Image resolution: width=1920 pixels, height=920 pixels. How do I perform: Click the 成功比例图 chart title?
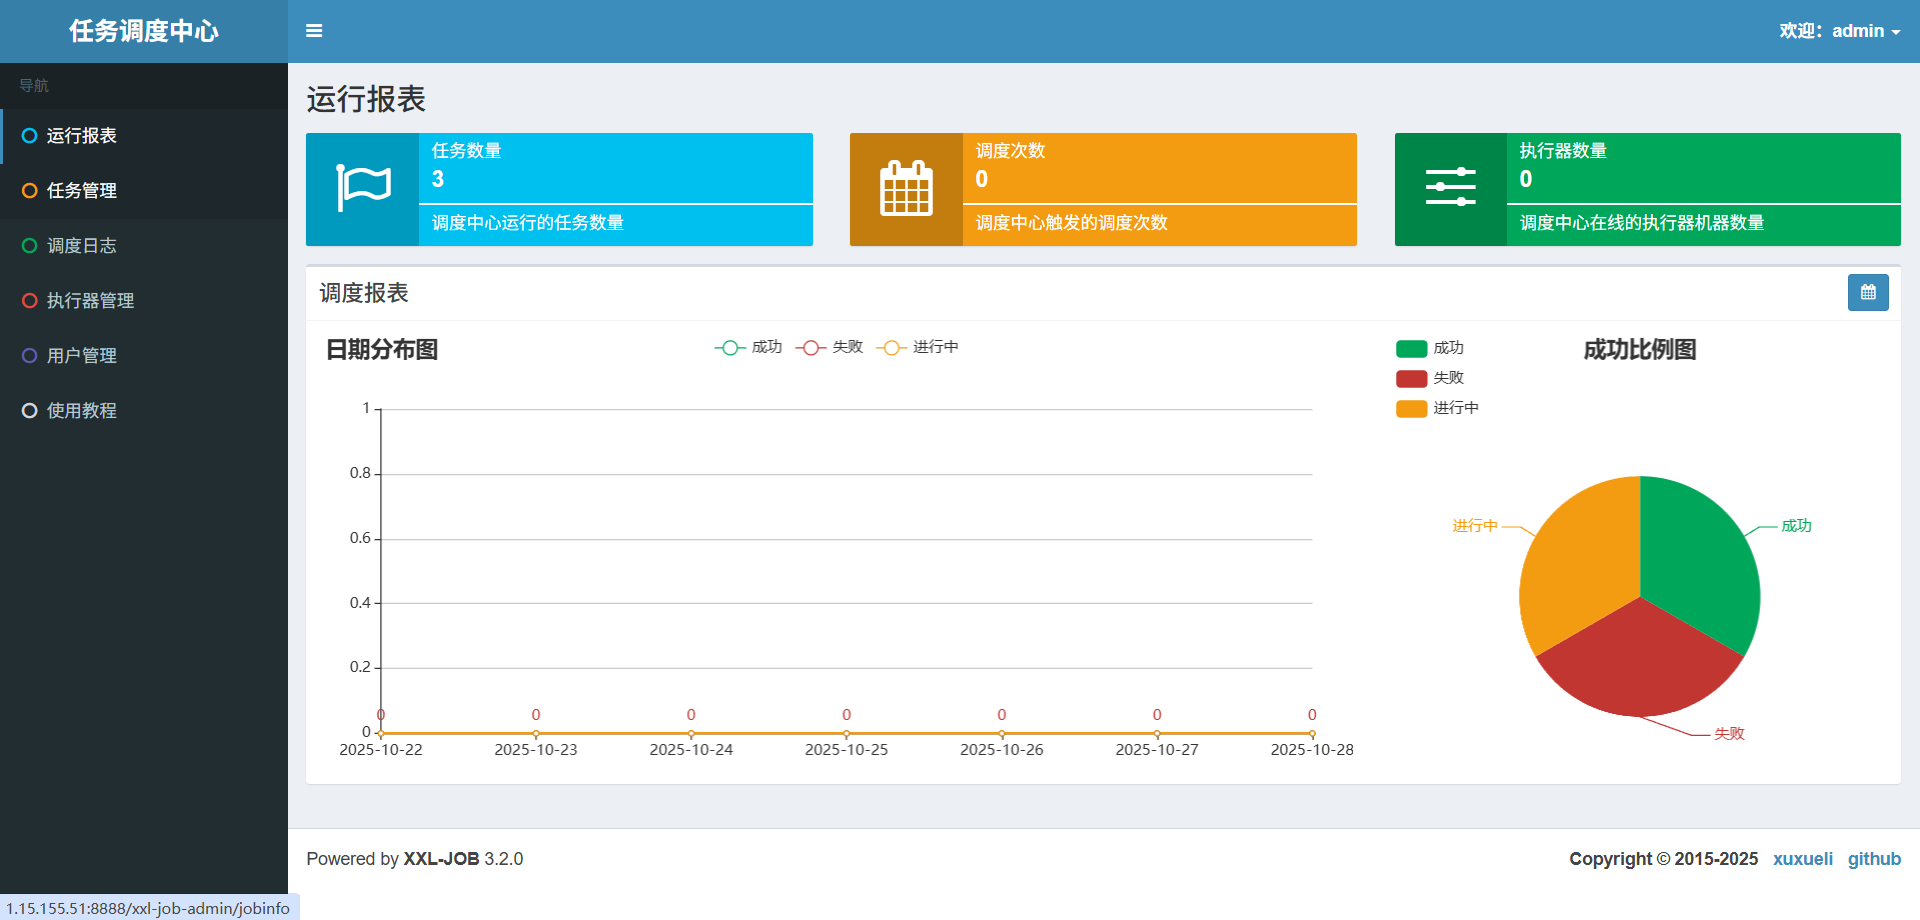click(1640, 350)
